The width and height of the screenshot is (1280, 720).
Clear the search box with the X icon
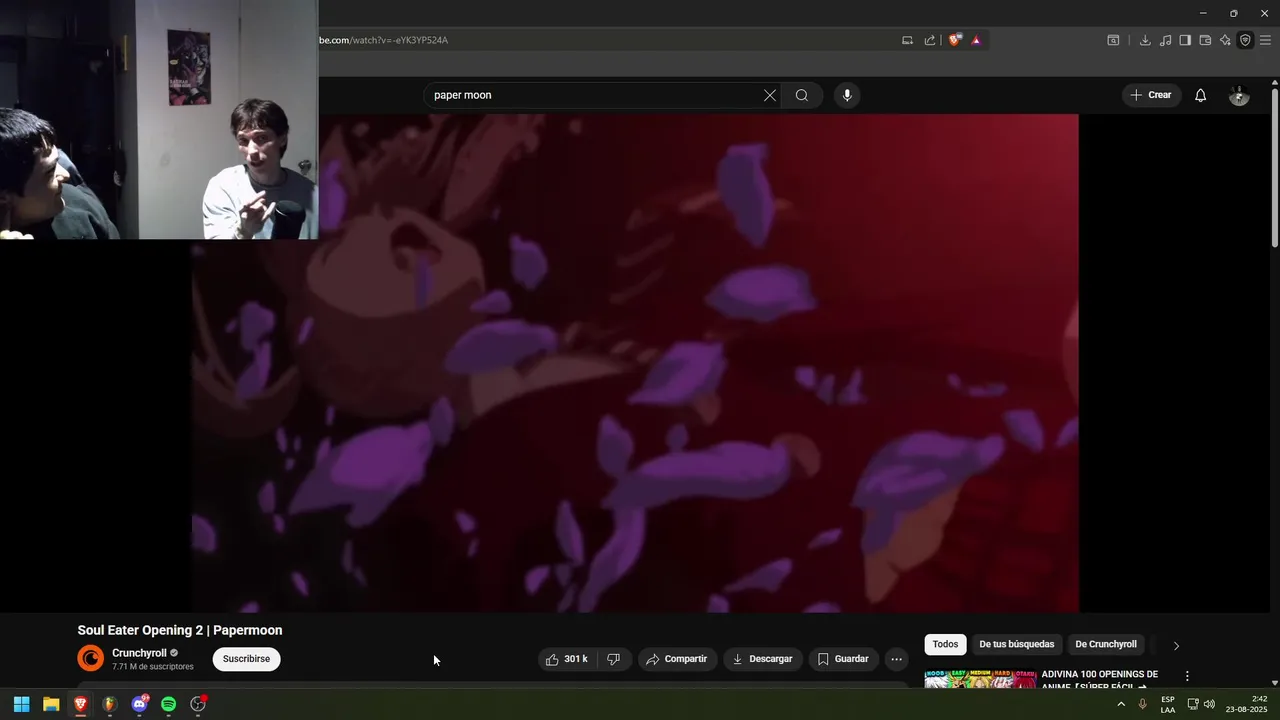[770, 95]
